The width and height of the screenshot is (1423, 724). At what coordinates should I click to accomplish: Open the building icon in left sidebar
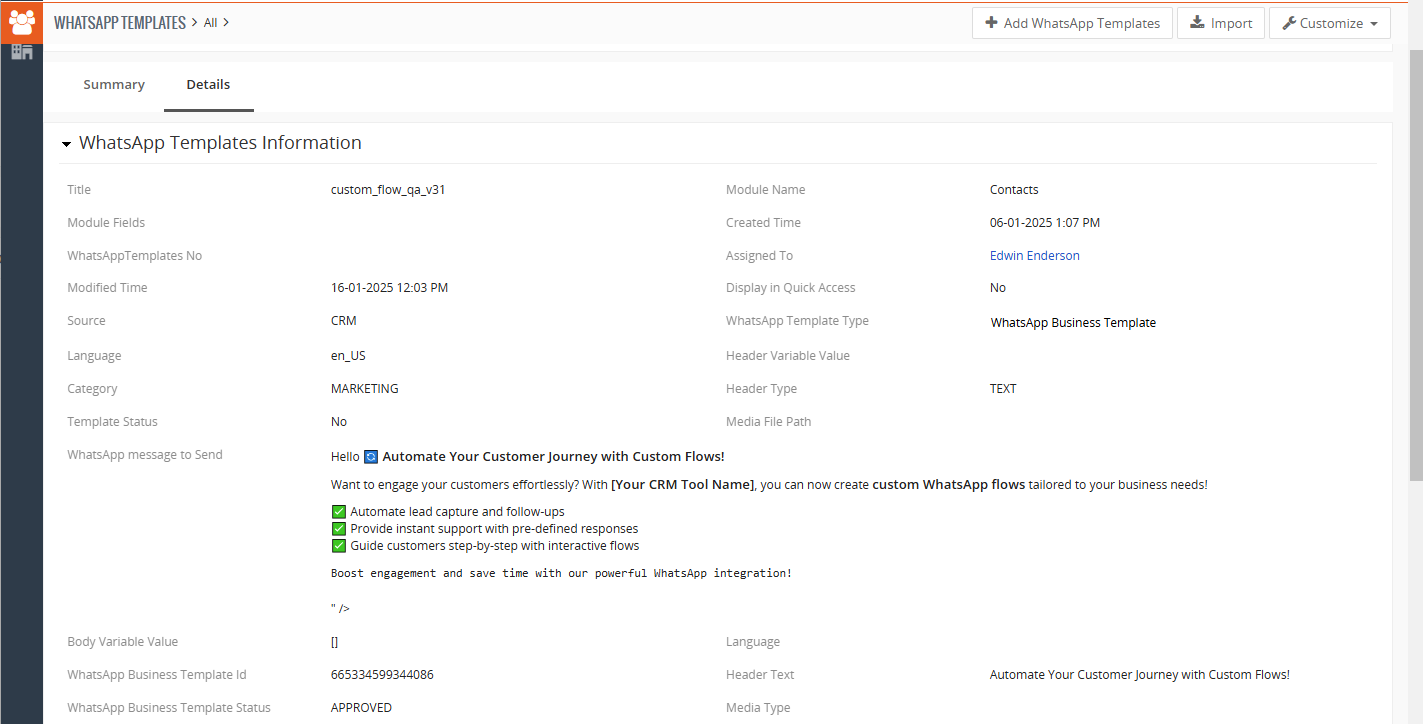pos(21,52)
